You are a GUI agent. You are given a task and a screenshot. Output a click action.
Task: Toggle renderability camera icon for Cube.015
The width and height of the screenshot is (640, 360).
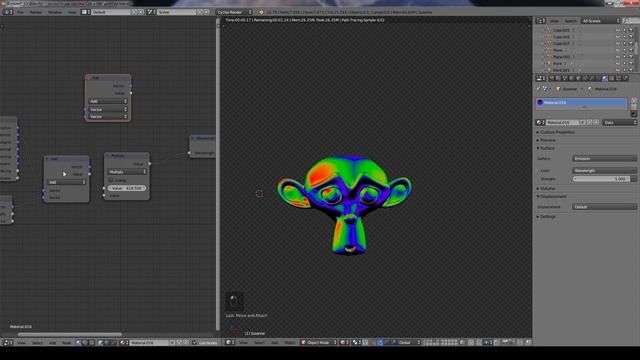[631, 30]
